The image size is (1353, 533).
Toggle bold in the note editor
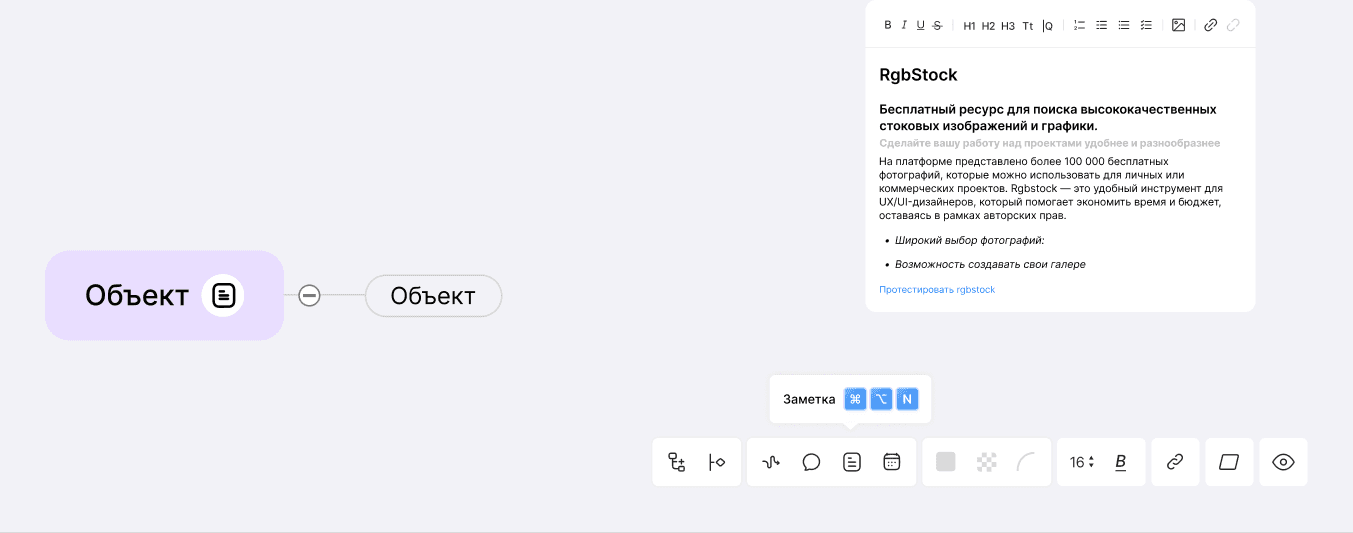point(888,25)
